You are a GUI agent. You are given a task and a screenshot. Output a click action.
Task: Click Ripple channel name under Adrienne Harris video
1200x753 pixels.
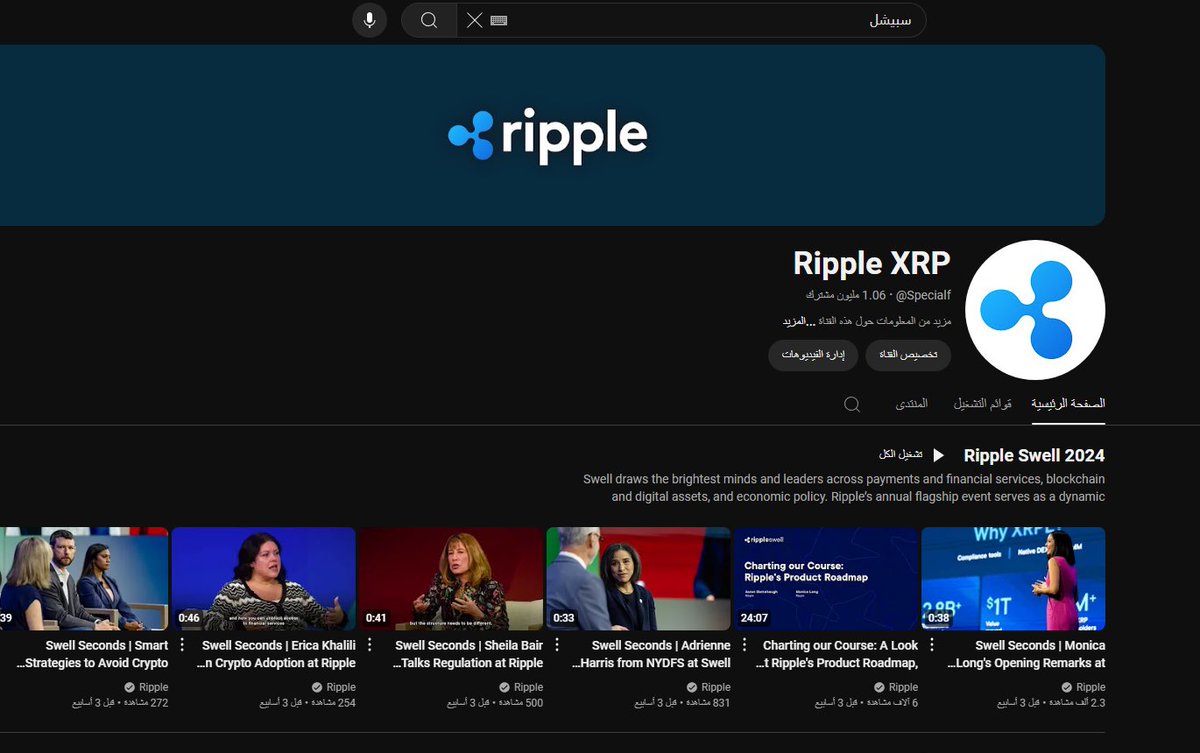716,687
